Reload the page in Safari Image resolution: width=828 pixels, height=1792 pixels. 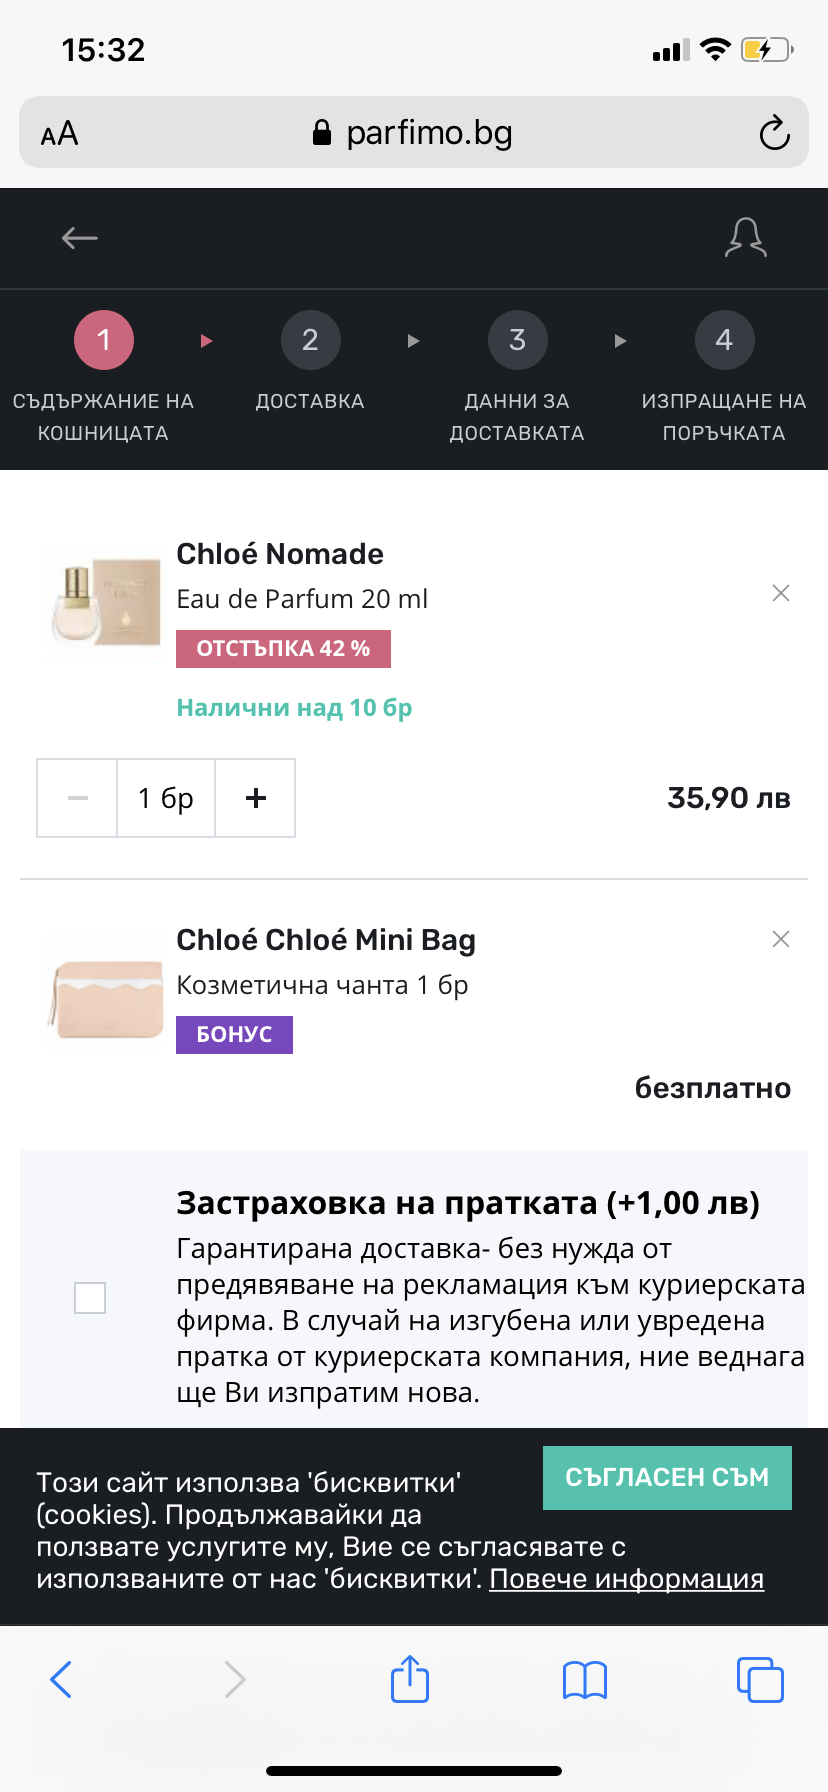coord(774,133)
